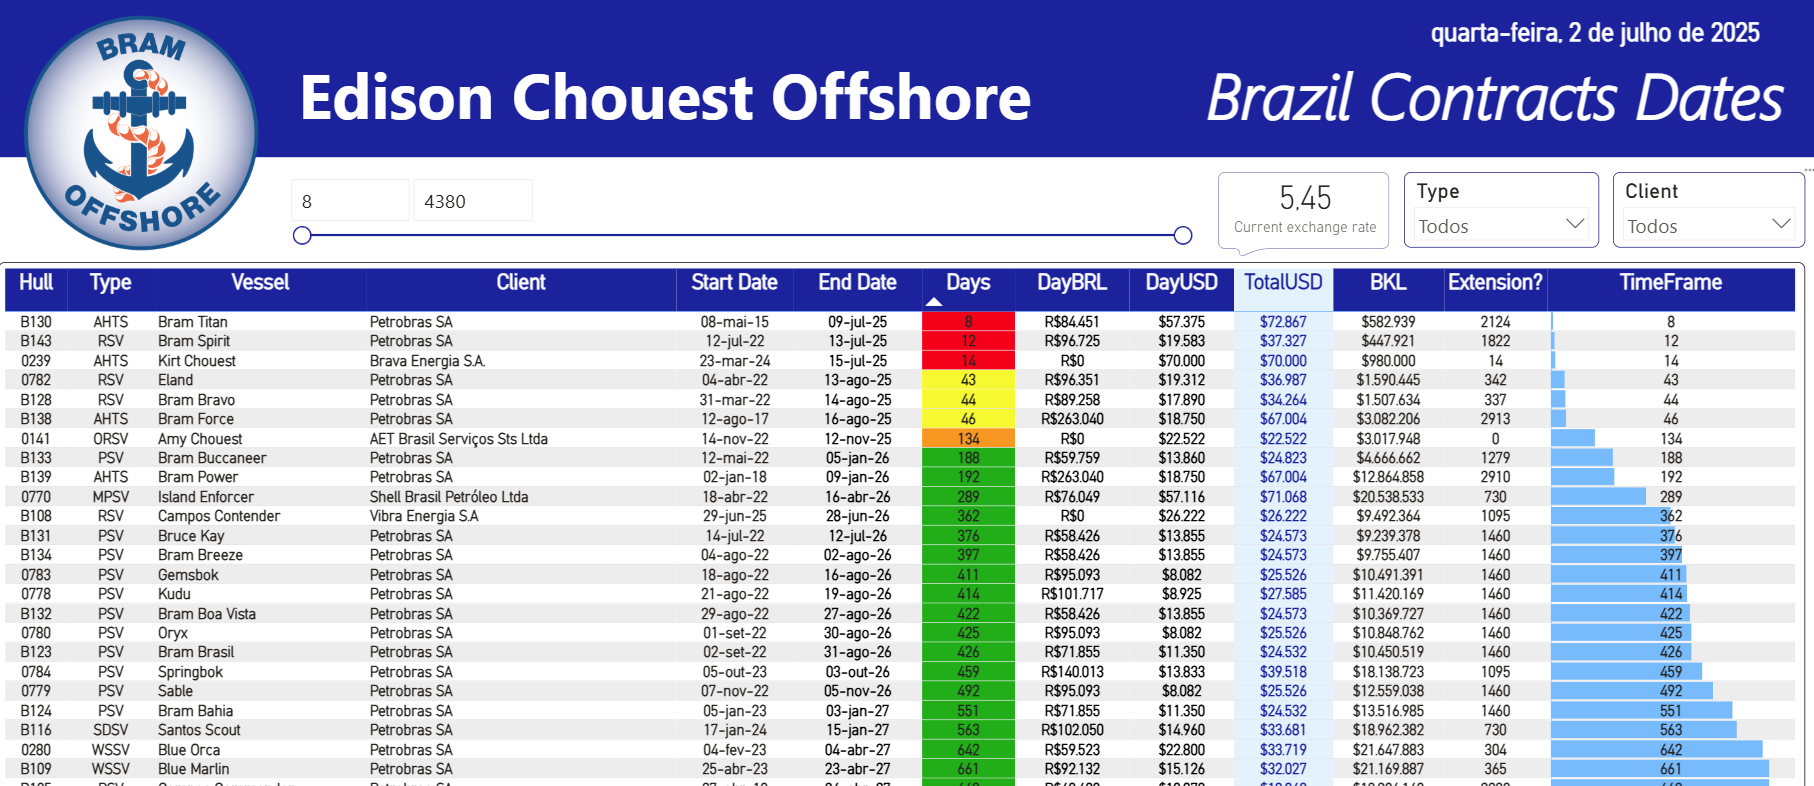Screen dimensions: 1814x786
Task: Click the 09-jul-25 end date
Action: click(858, 322)
